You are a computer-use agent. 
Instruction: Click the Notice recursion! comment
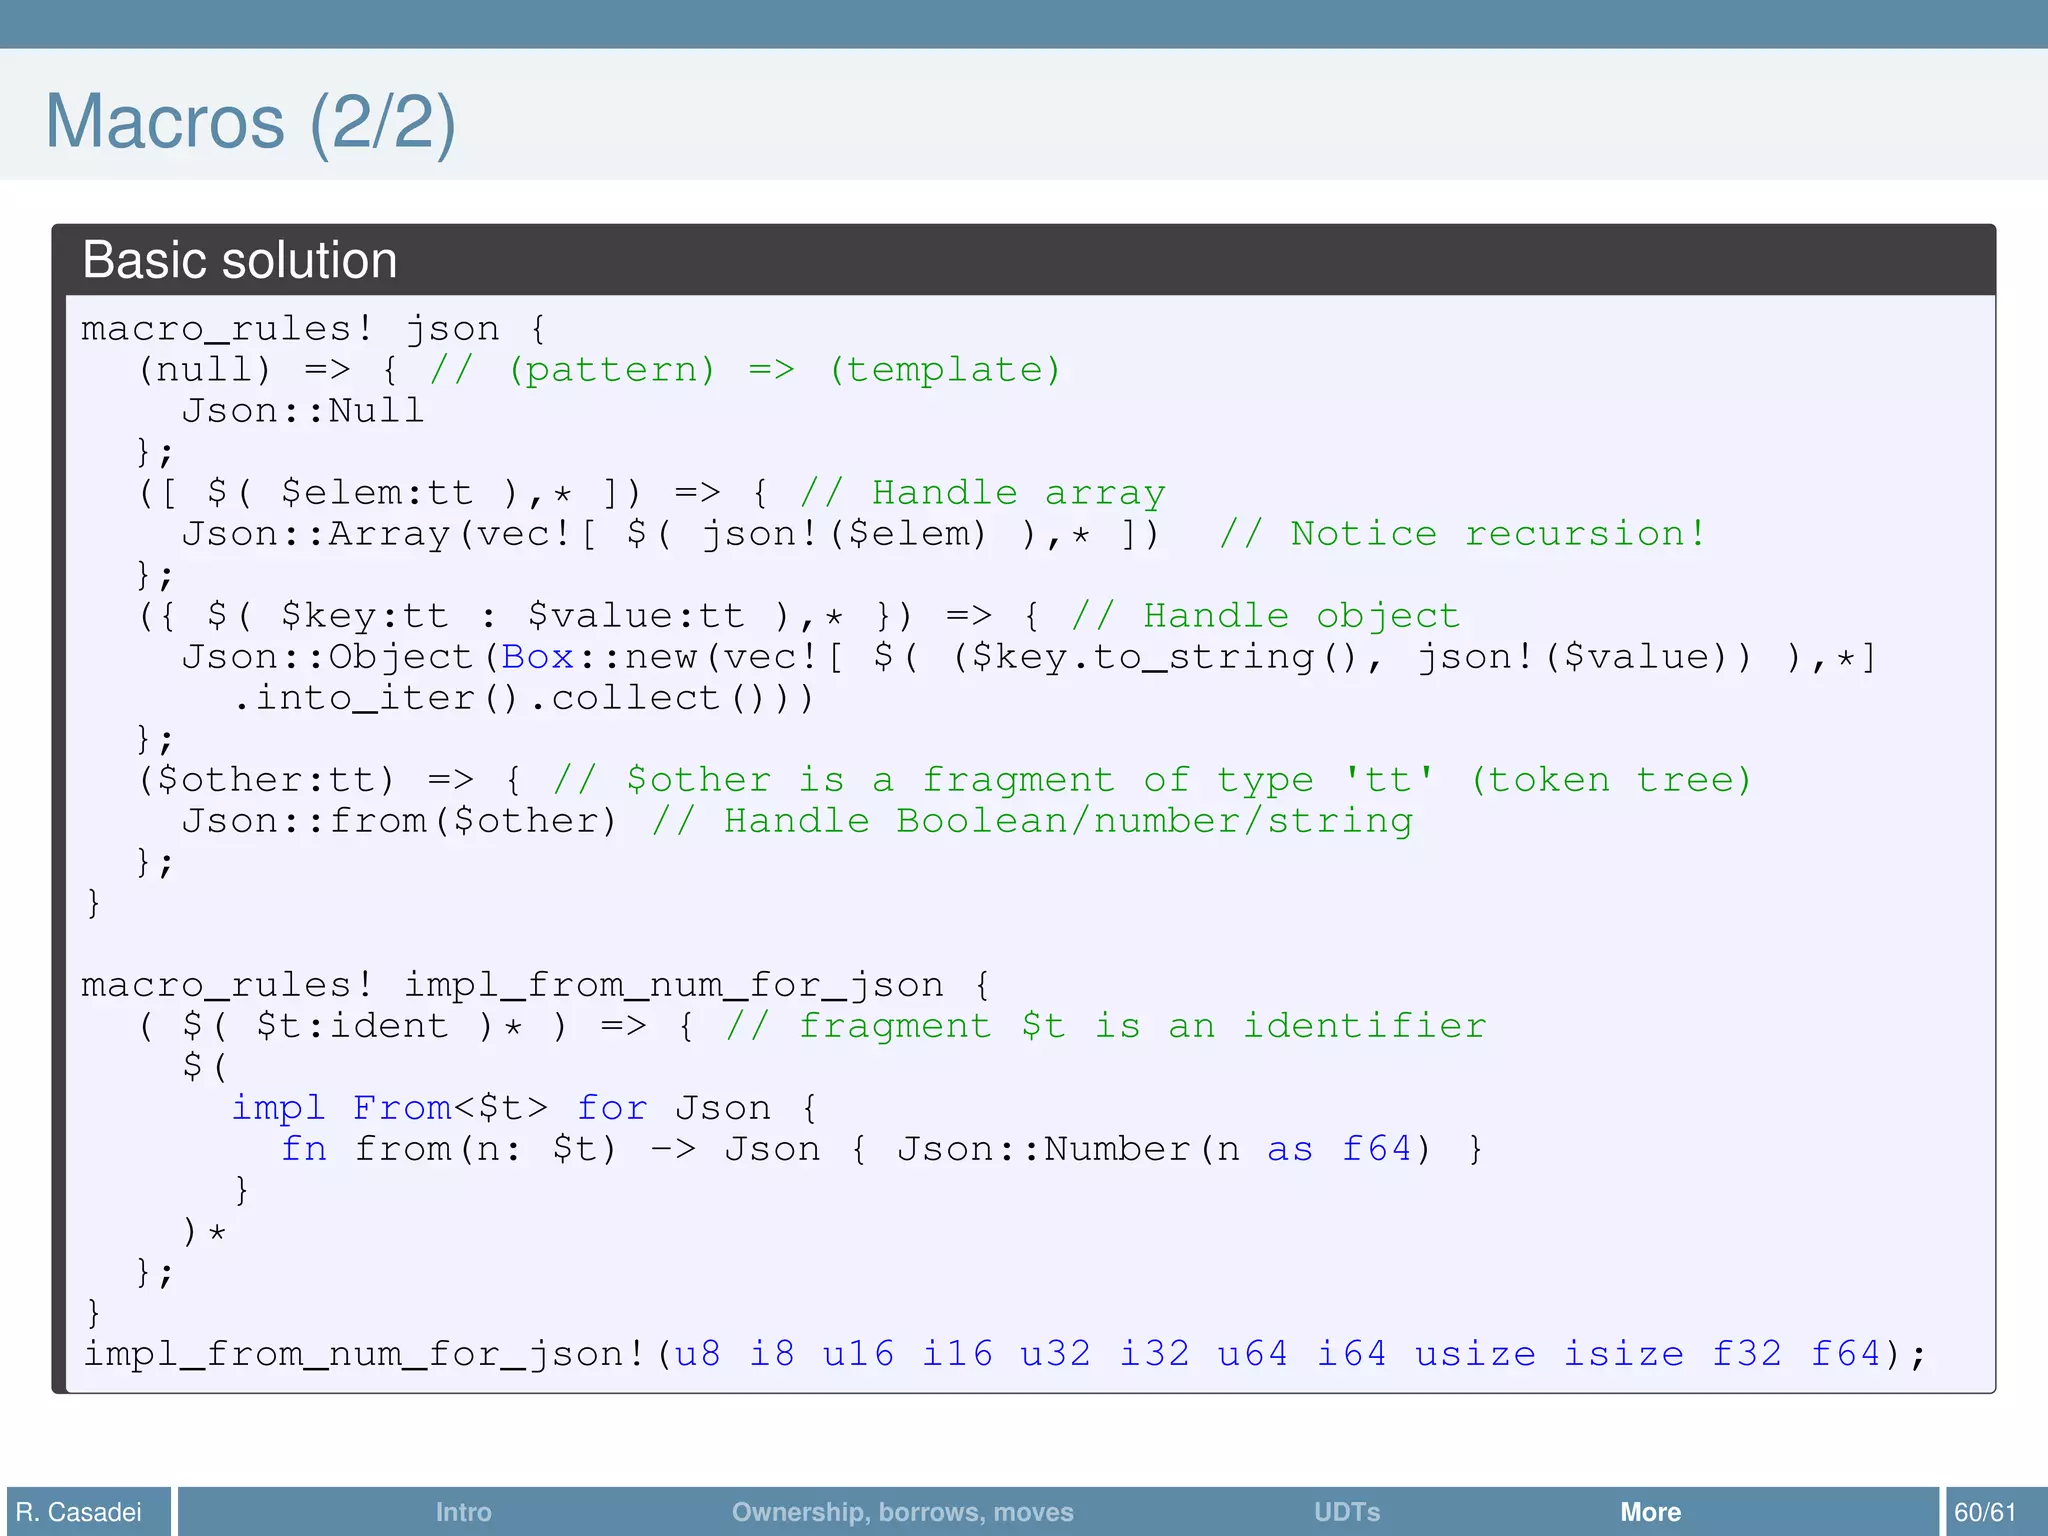tap(1462, 533)
